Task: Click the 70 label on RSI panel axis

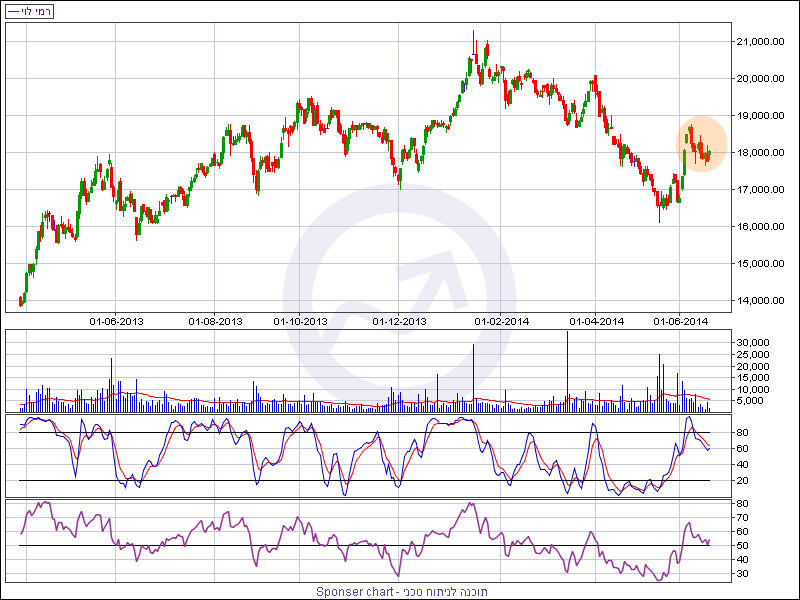Action: (742, 518)
